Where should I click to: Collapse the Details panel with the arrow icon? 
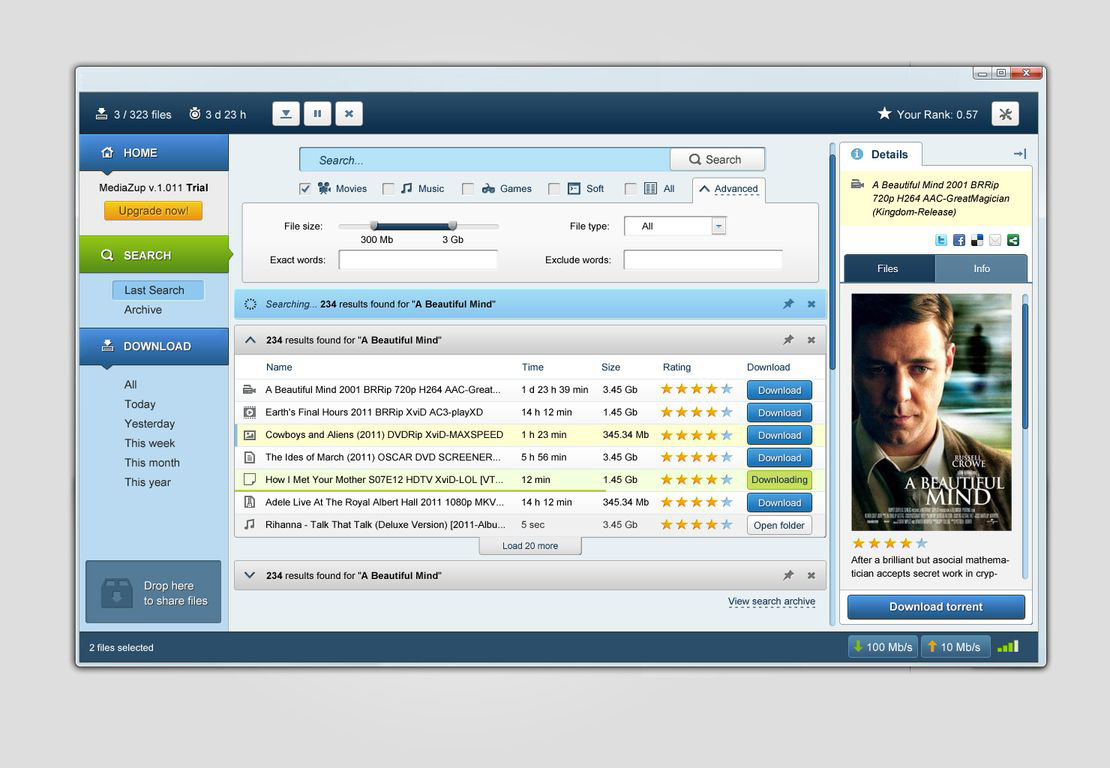[1019, 154]
